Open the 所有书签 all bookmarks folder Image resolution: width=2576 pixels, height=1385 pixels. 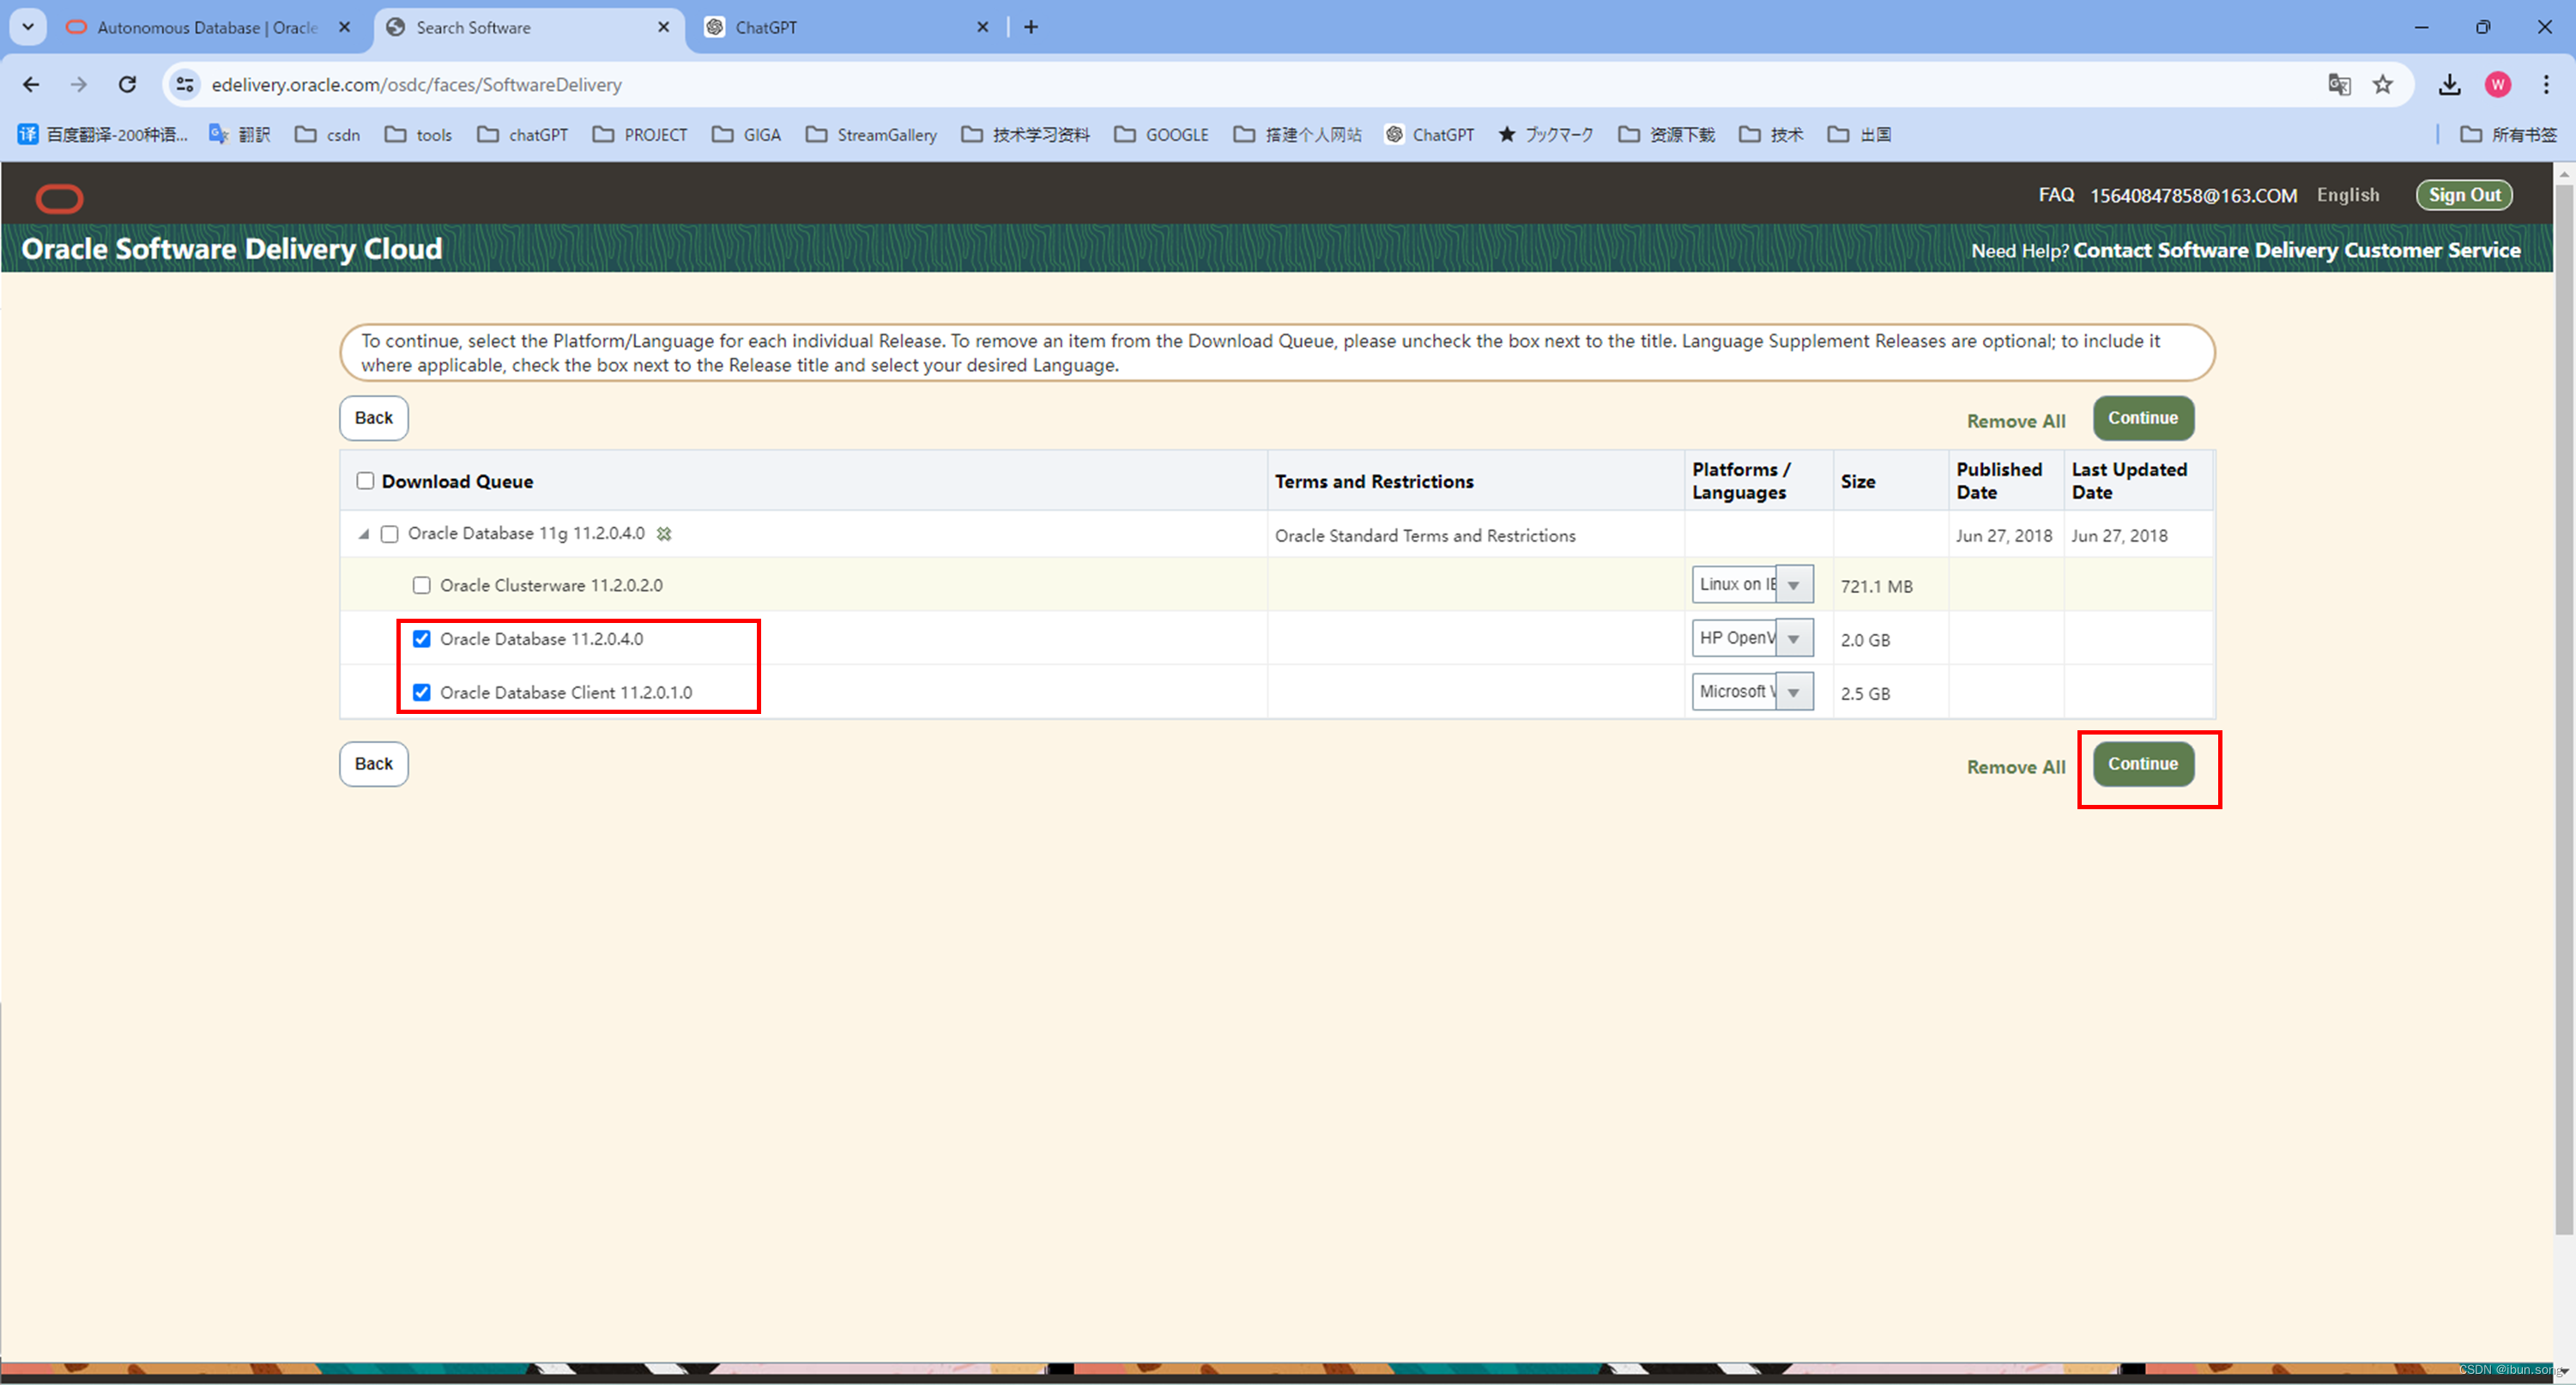[x=2508, y=134]
